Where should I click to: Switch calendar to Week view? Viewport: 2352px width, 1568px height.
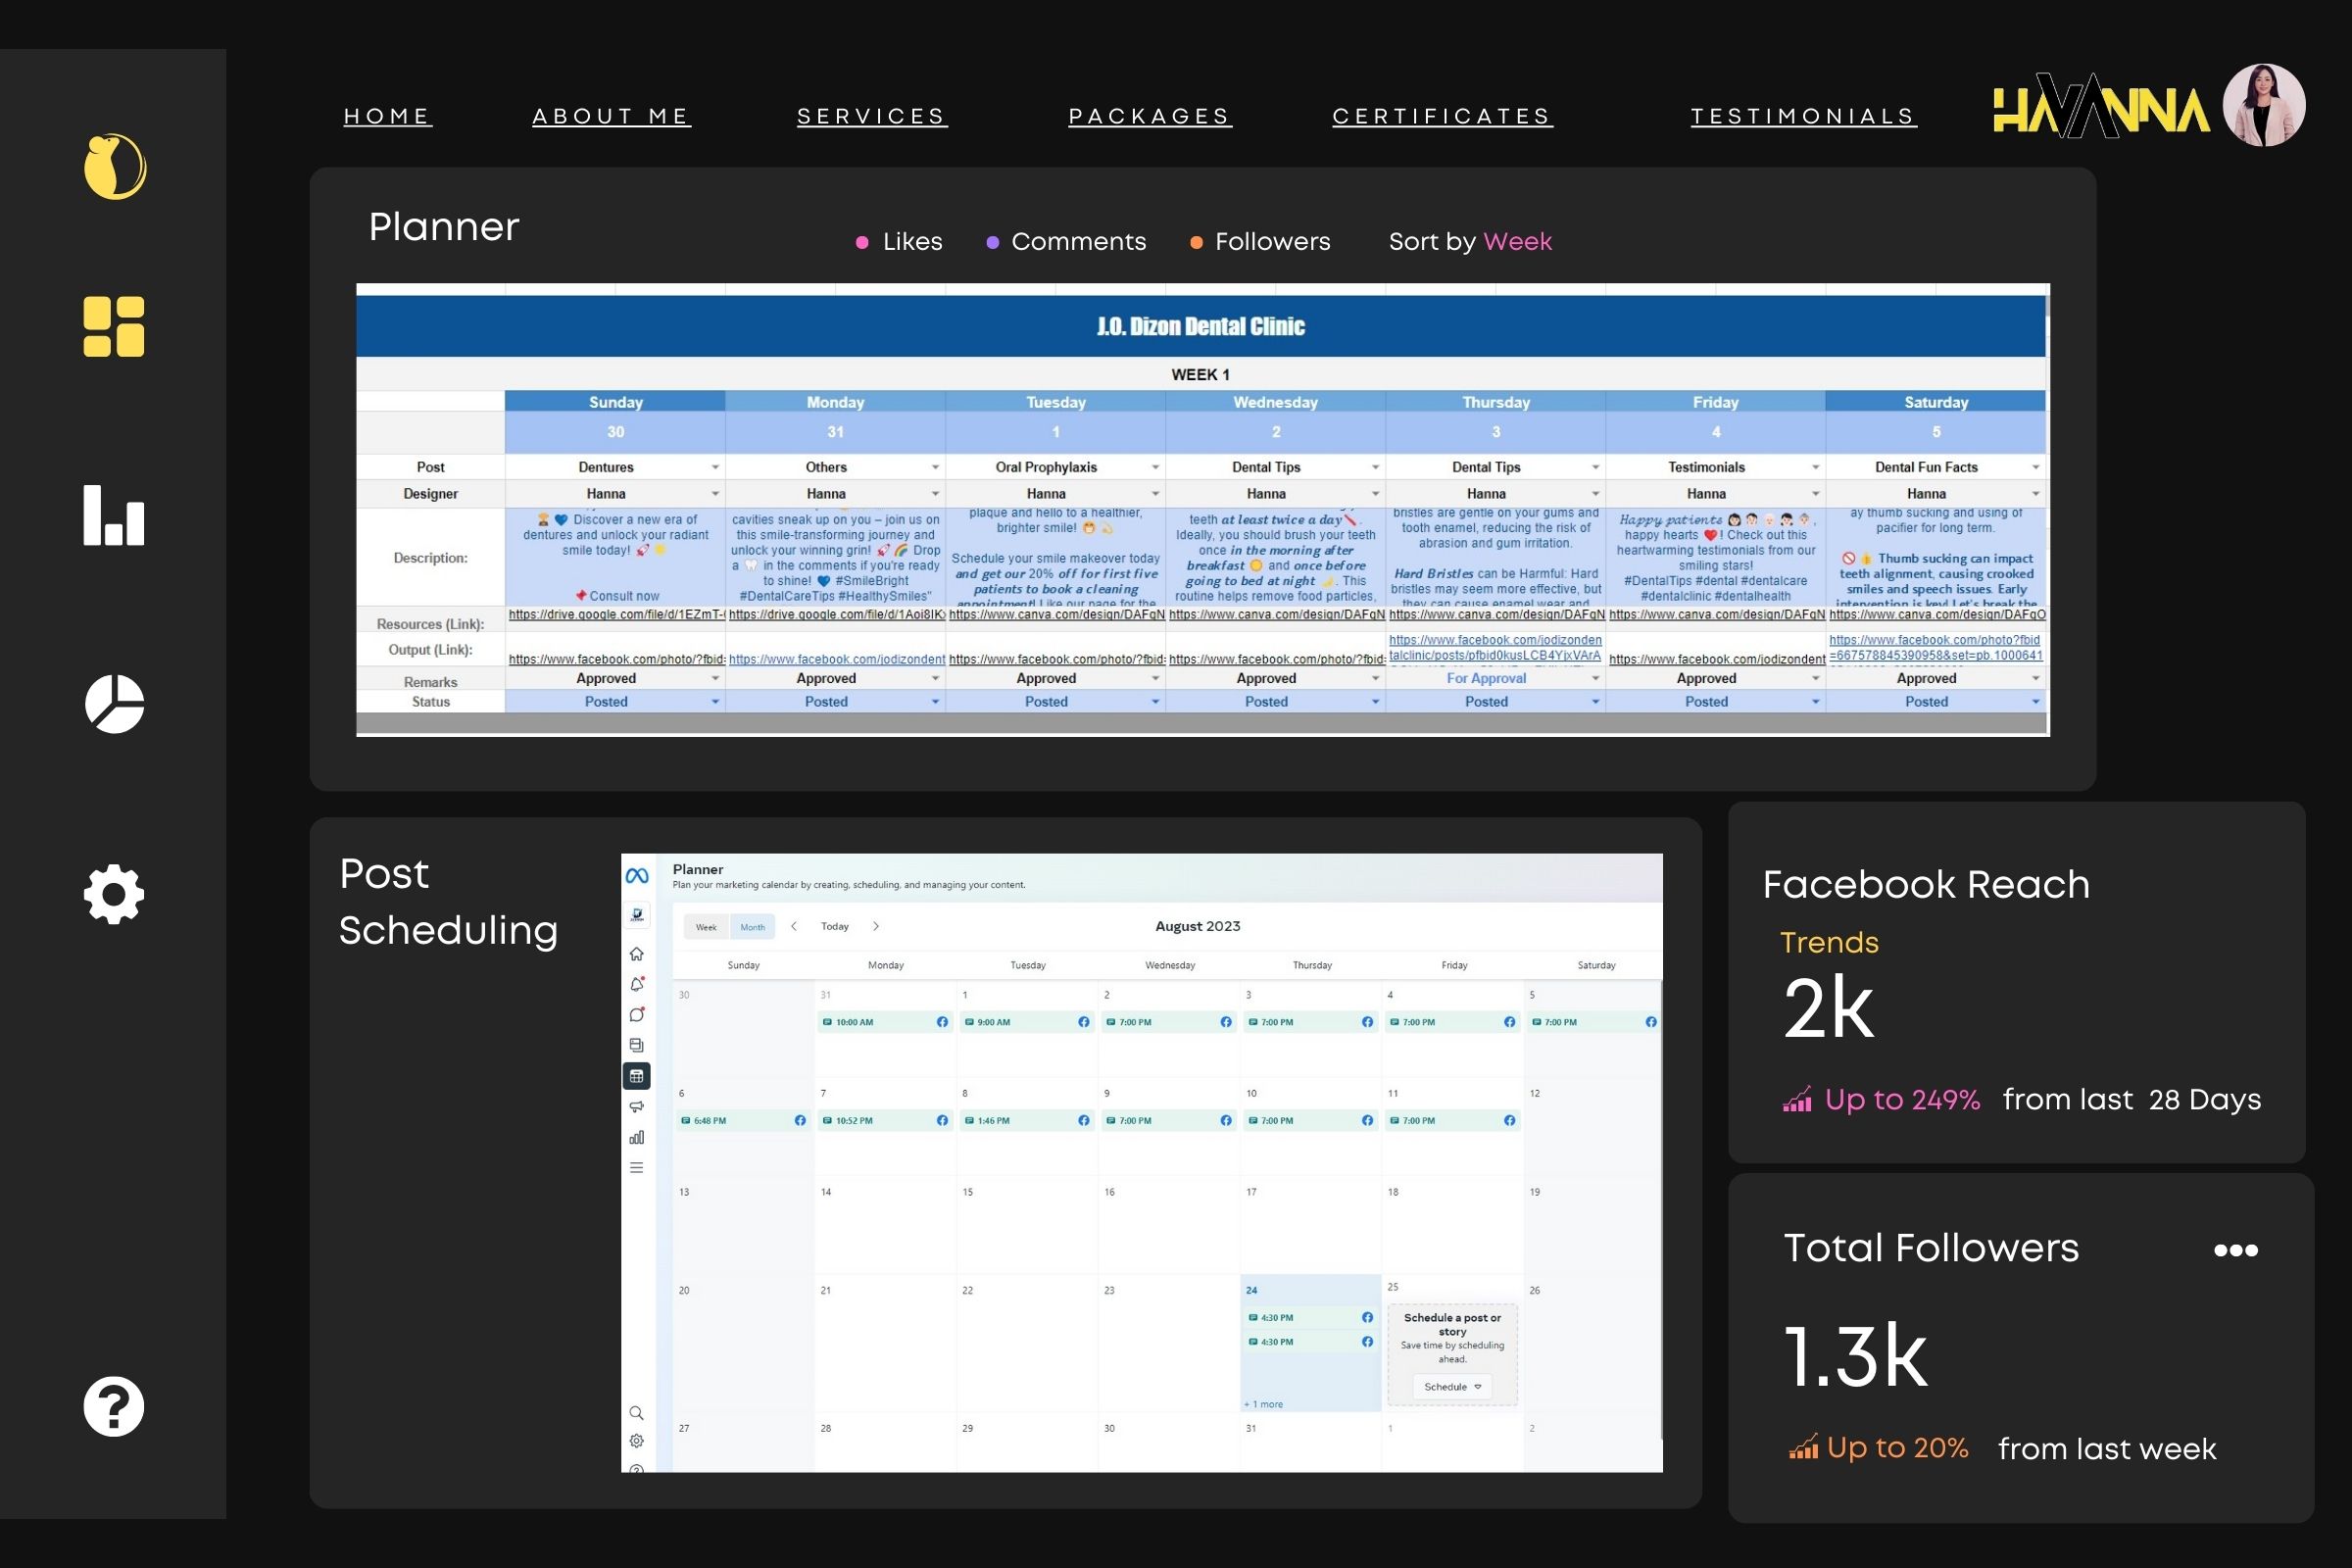point(706,927)
